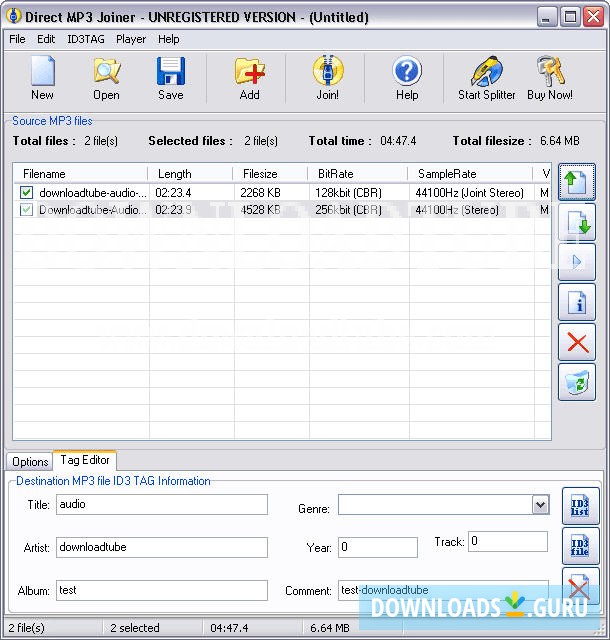Image resolution: width=610 pixels, height=640 pixels.
Task: Click the 44100Hz (Stereo) cell
Action: [457, 210]
